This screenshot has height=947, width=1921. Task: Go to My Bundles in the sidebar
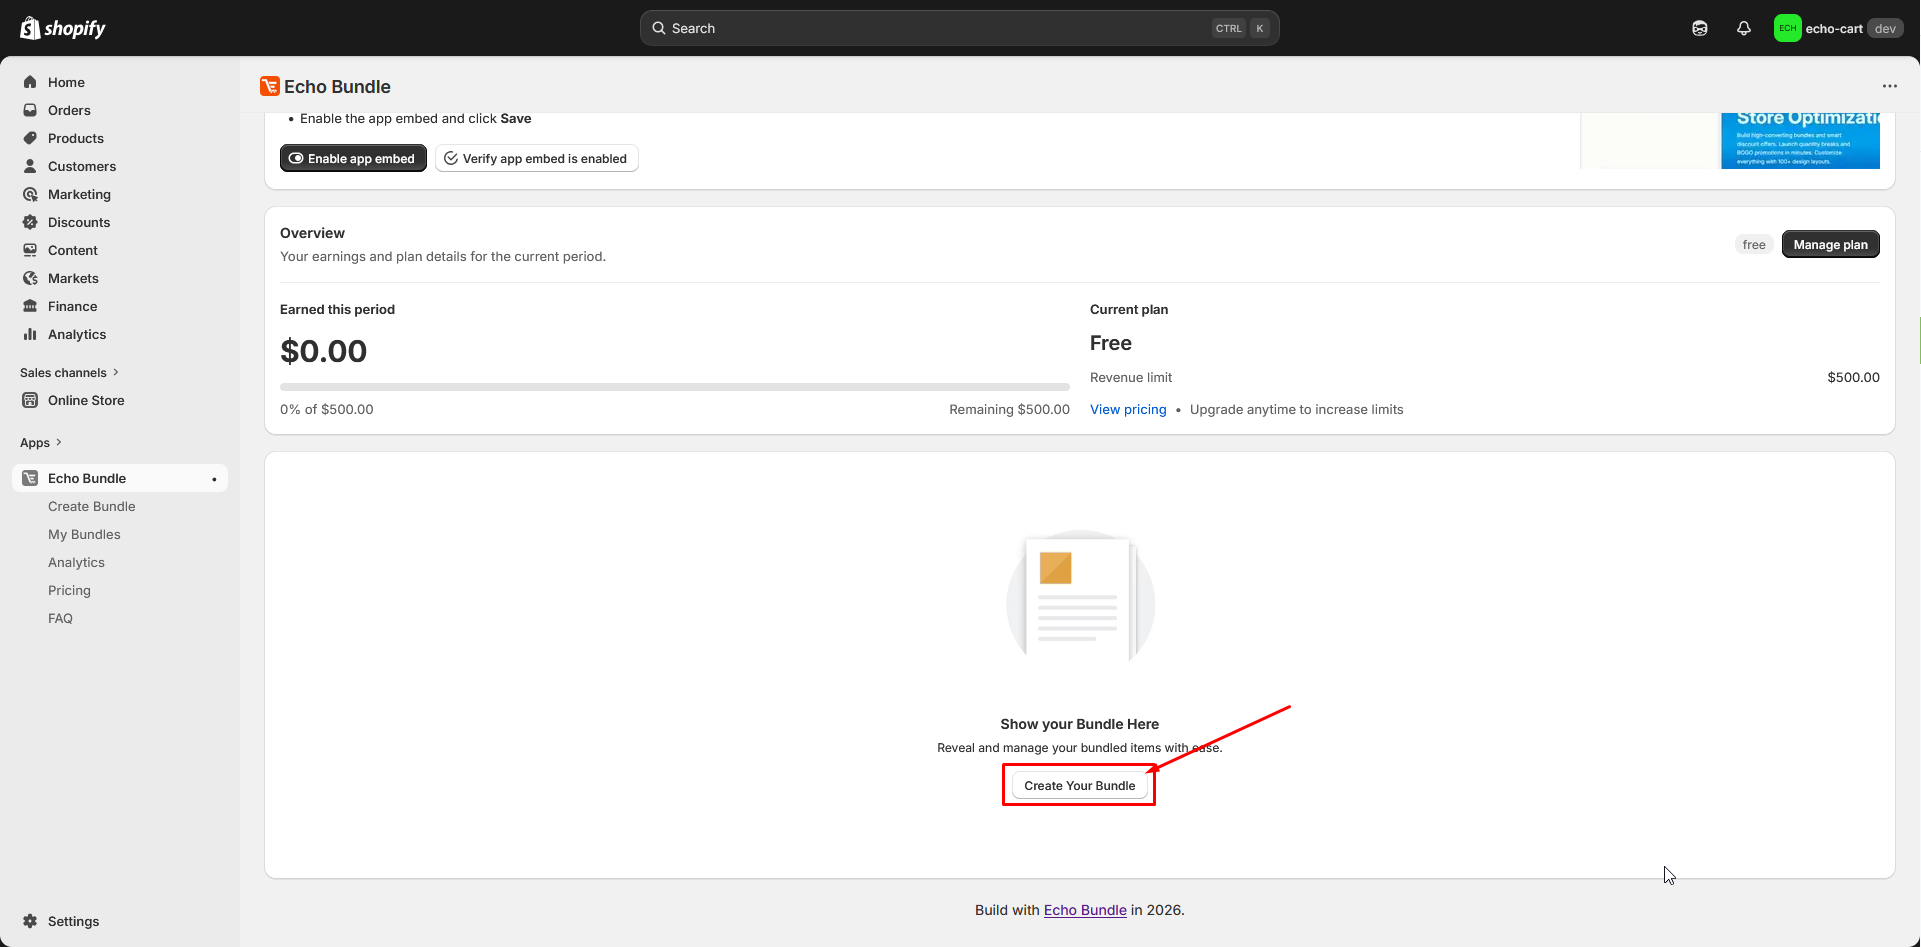(x=84, y=534)
